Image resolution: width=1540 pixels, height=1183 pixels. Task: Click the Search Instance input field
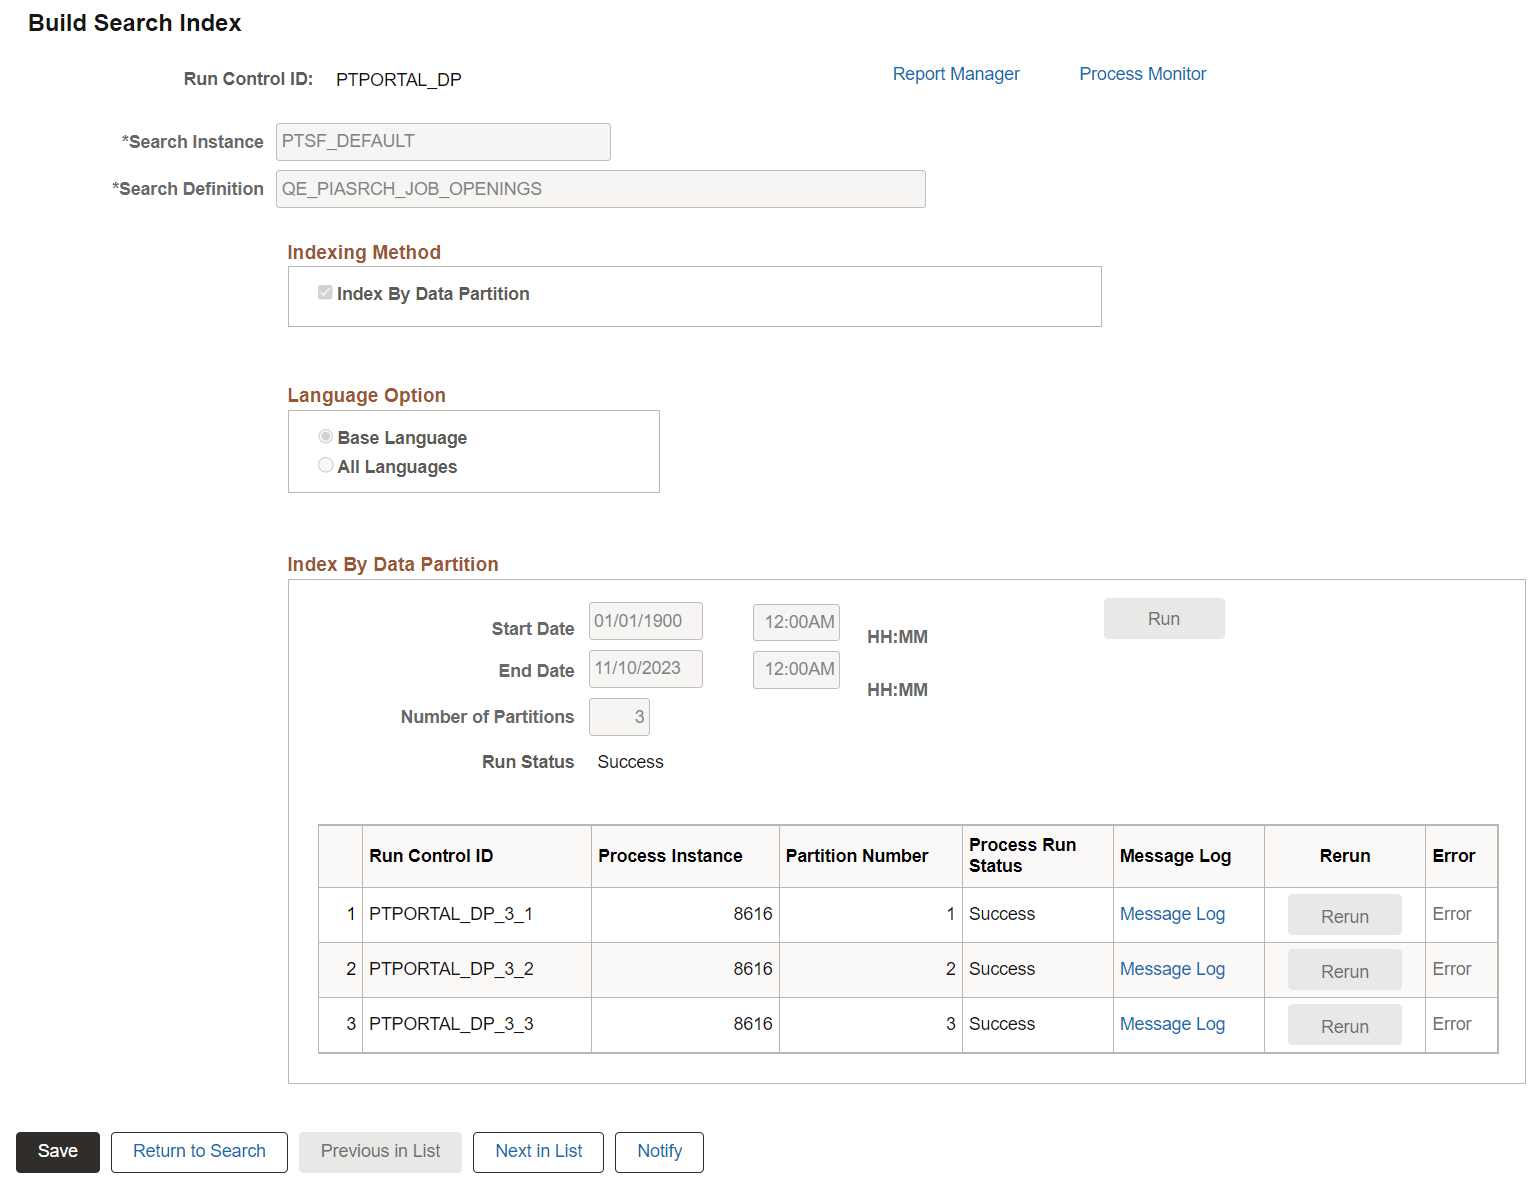coord(443,141)
